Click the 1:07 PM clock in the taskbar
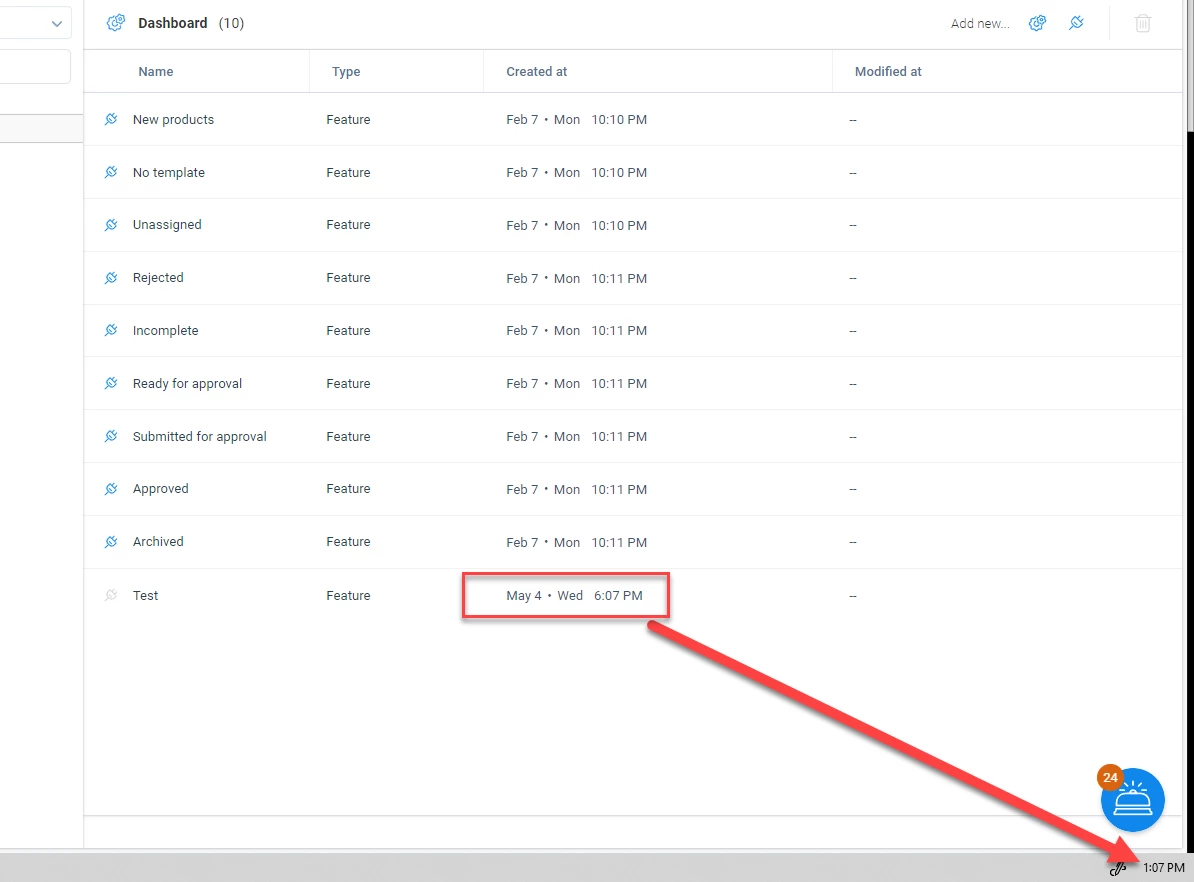The width and height of the screenshot is (1194, 882). pyautogui.click(x=1164, y=868)
